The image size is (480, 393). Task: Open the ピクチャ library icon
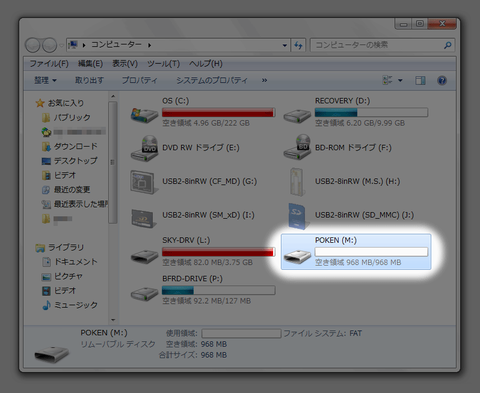(x=46, y=277)
